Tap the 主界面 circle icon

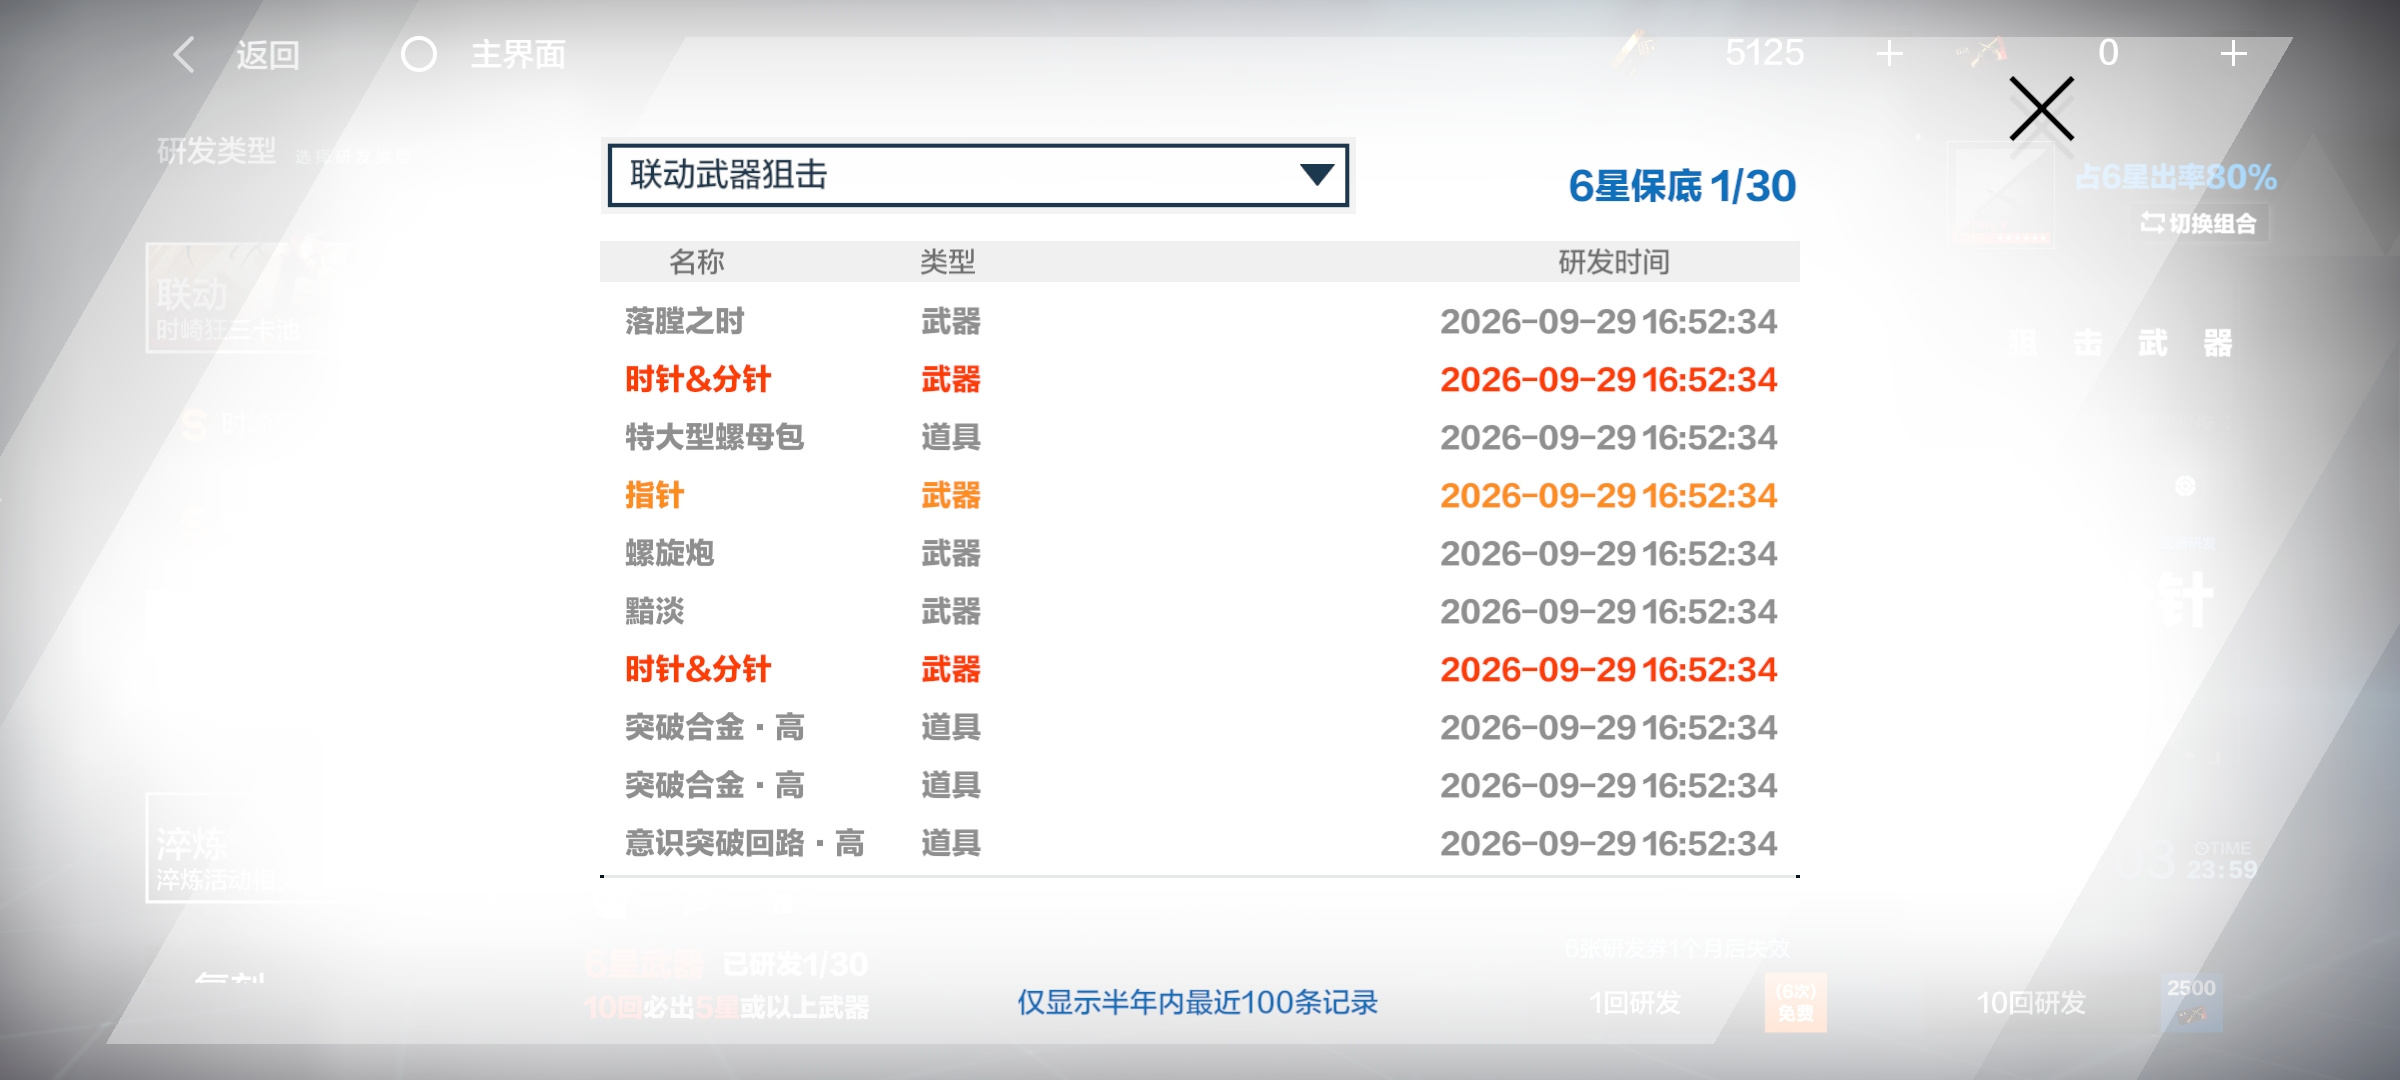419,54
